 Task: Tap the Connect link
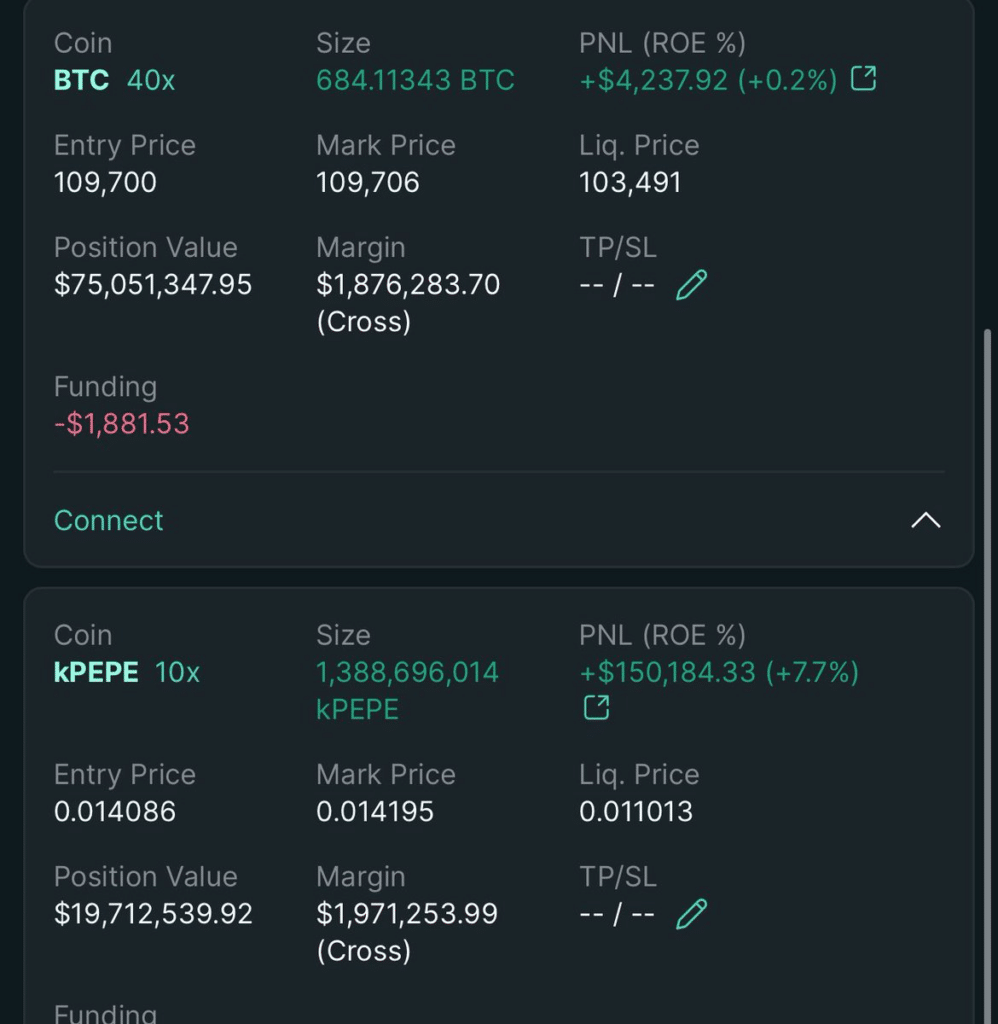pyautogui.click(x=108, y=520)
